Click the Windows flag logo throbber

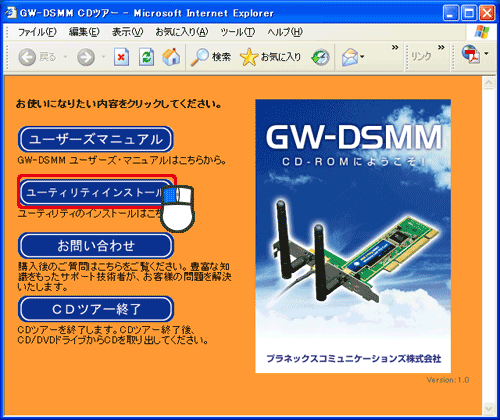[482, 32]
